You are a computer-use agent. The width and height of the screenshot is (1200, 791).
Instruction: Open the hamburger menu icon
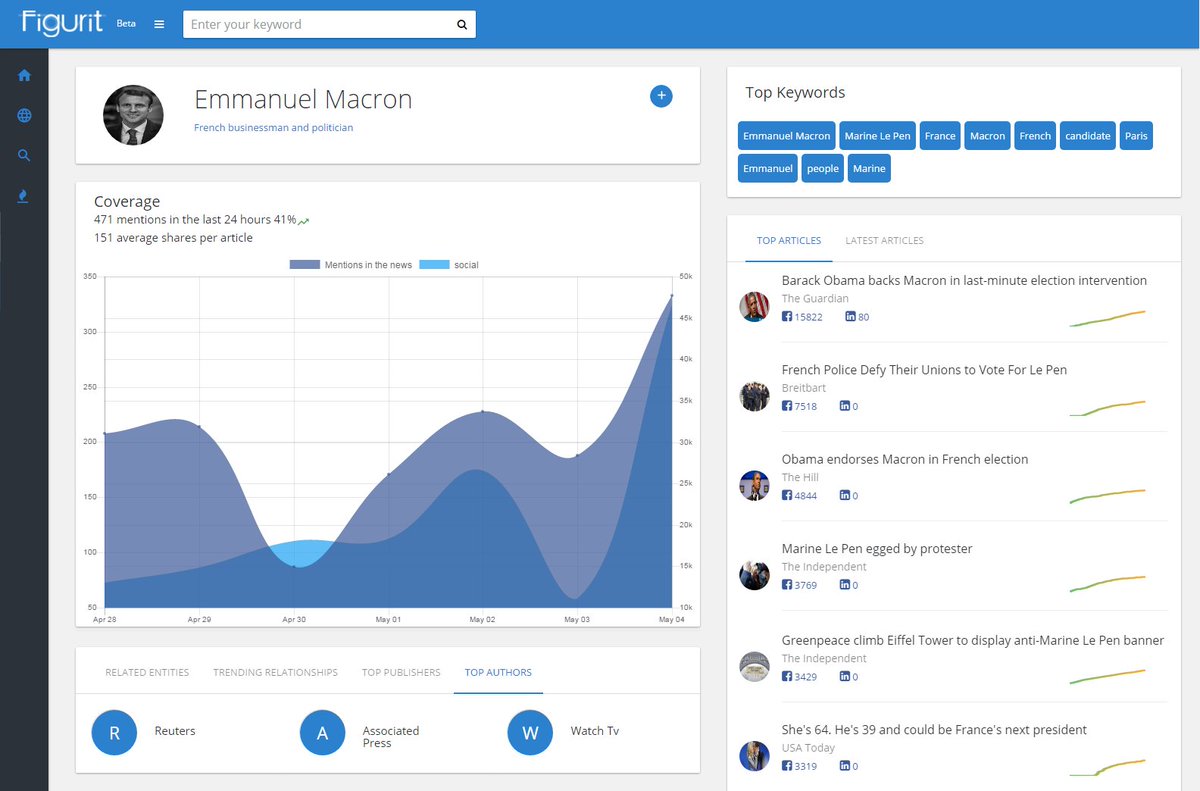tap(159, 24)
